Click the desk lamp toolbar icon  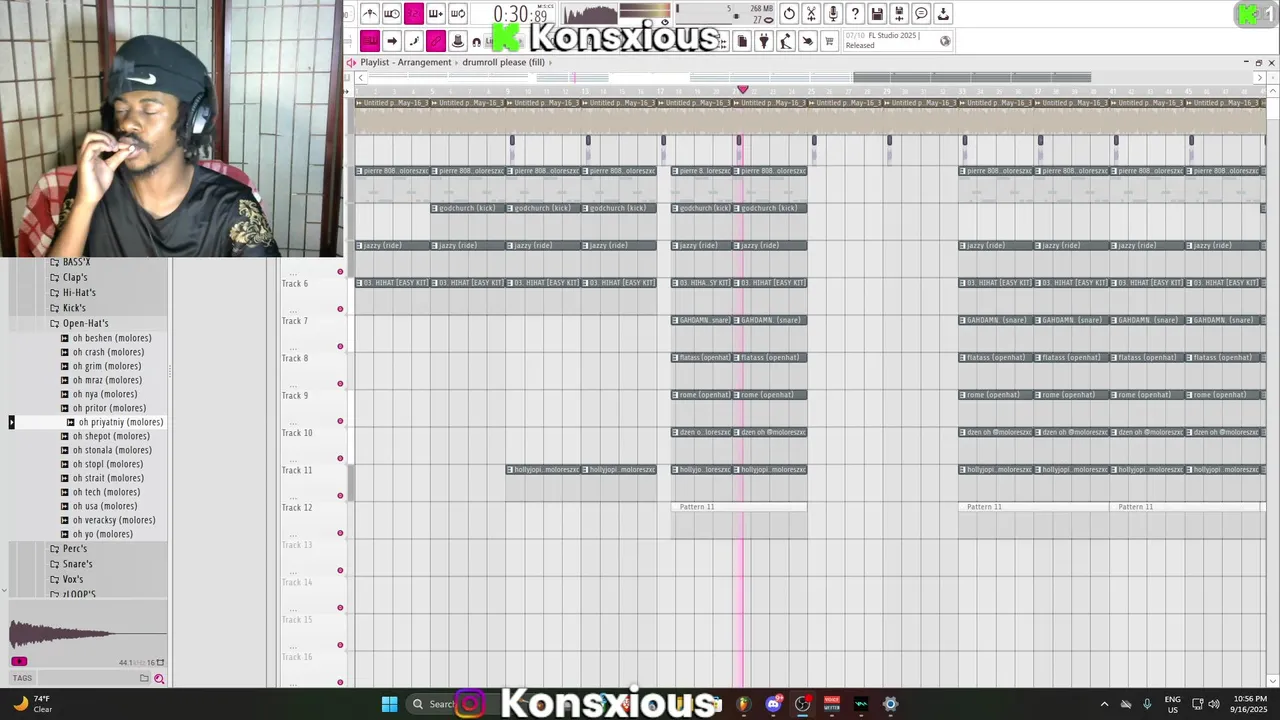(786, 41)
